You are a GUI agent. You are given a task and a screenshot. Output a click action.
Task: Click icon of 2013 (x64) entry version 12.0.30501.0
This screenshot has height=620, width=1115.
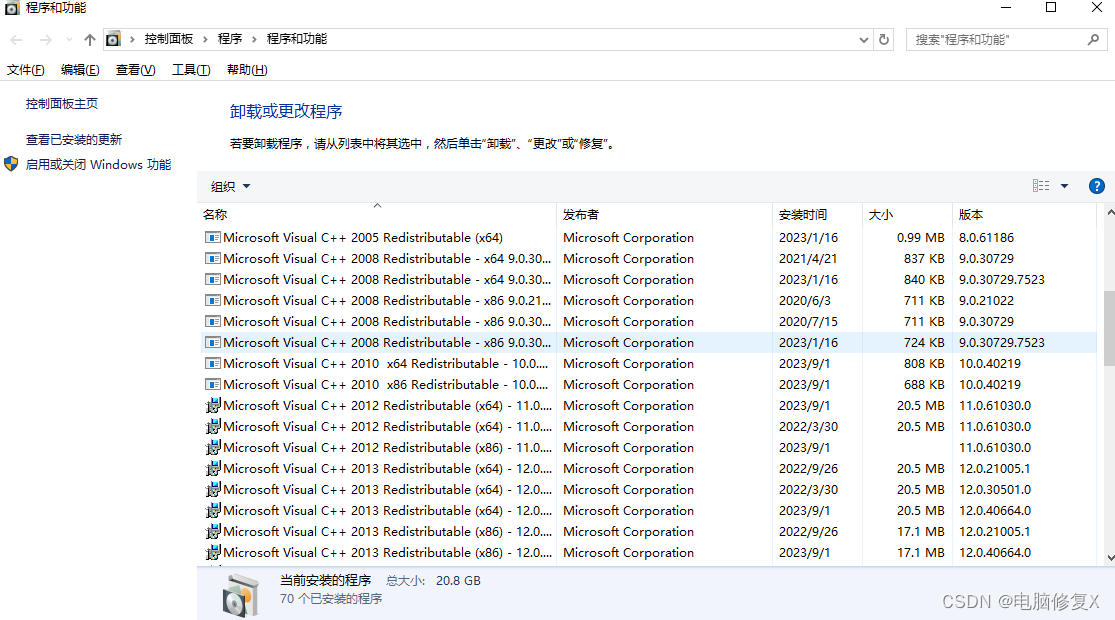[213, 489]
